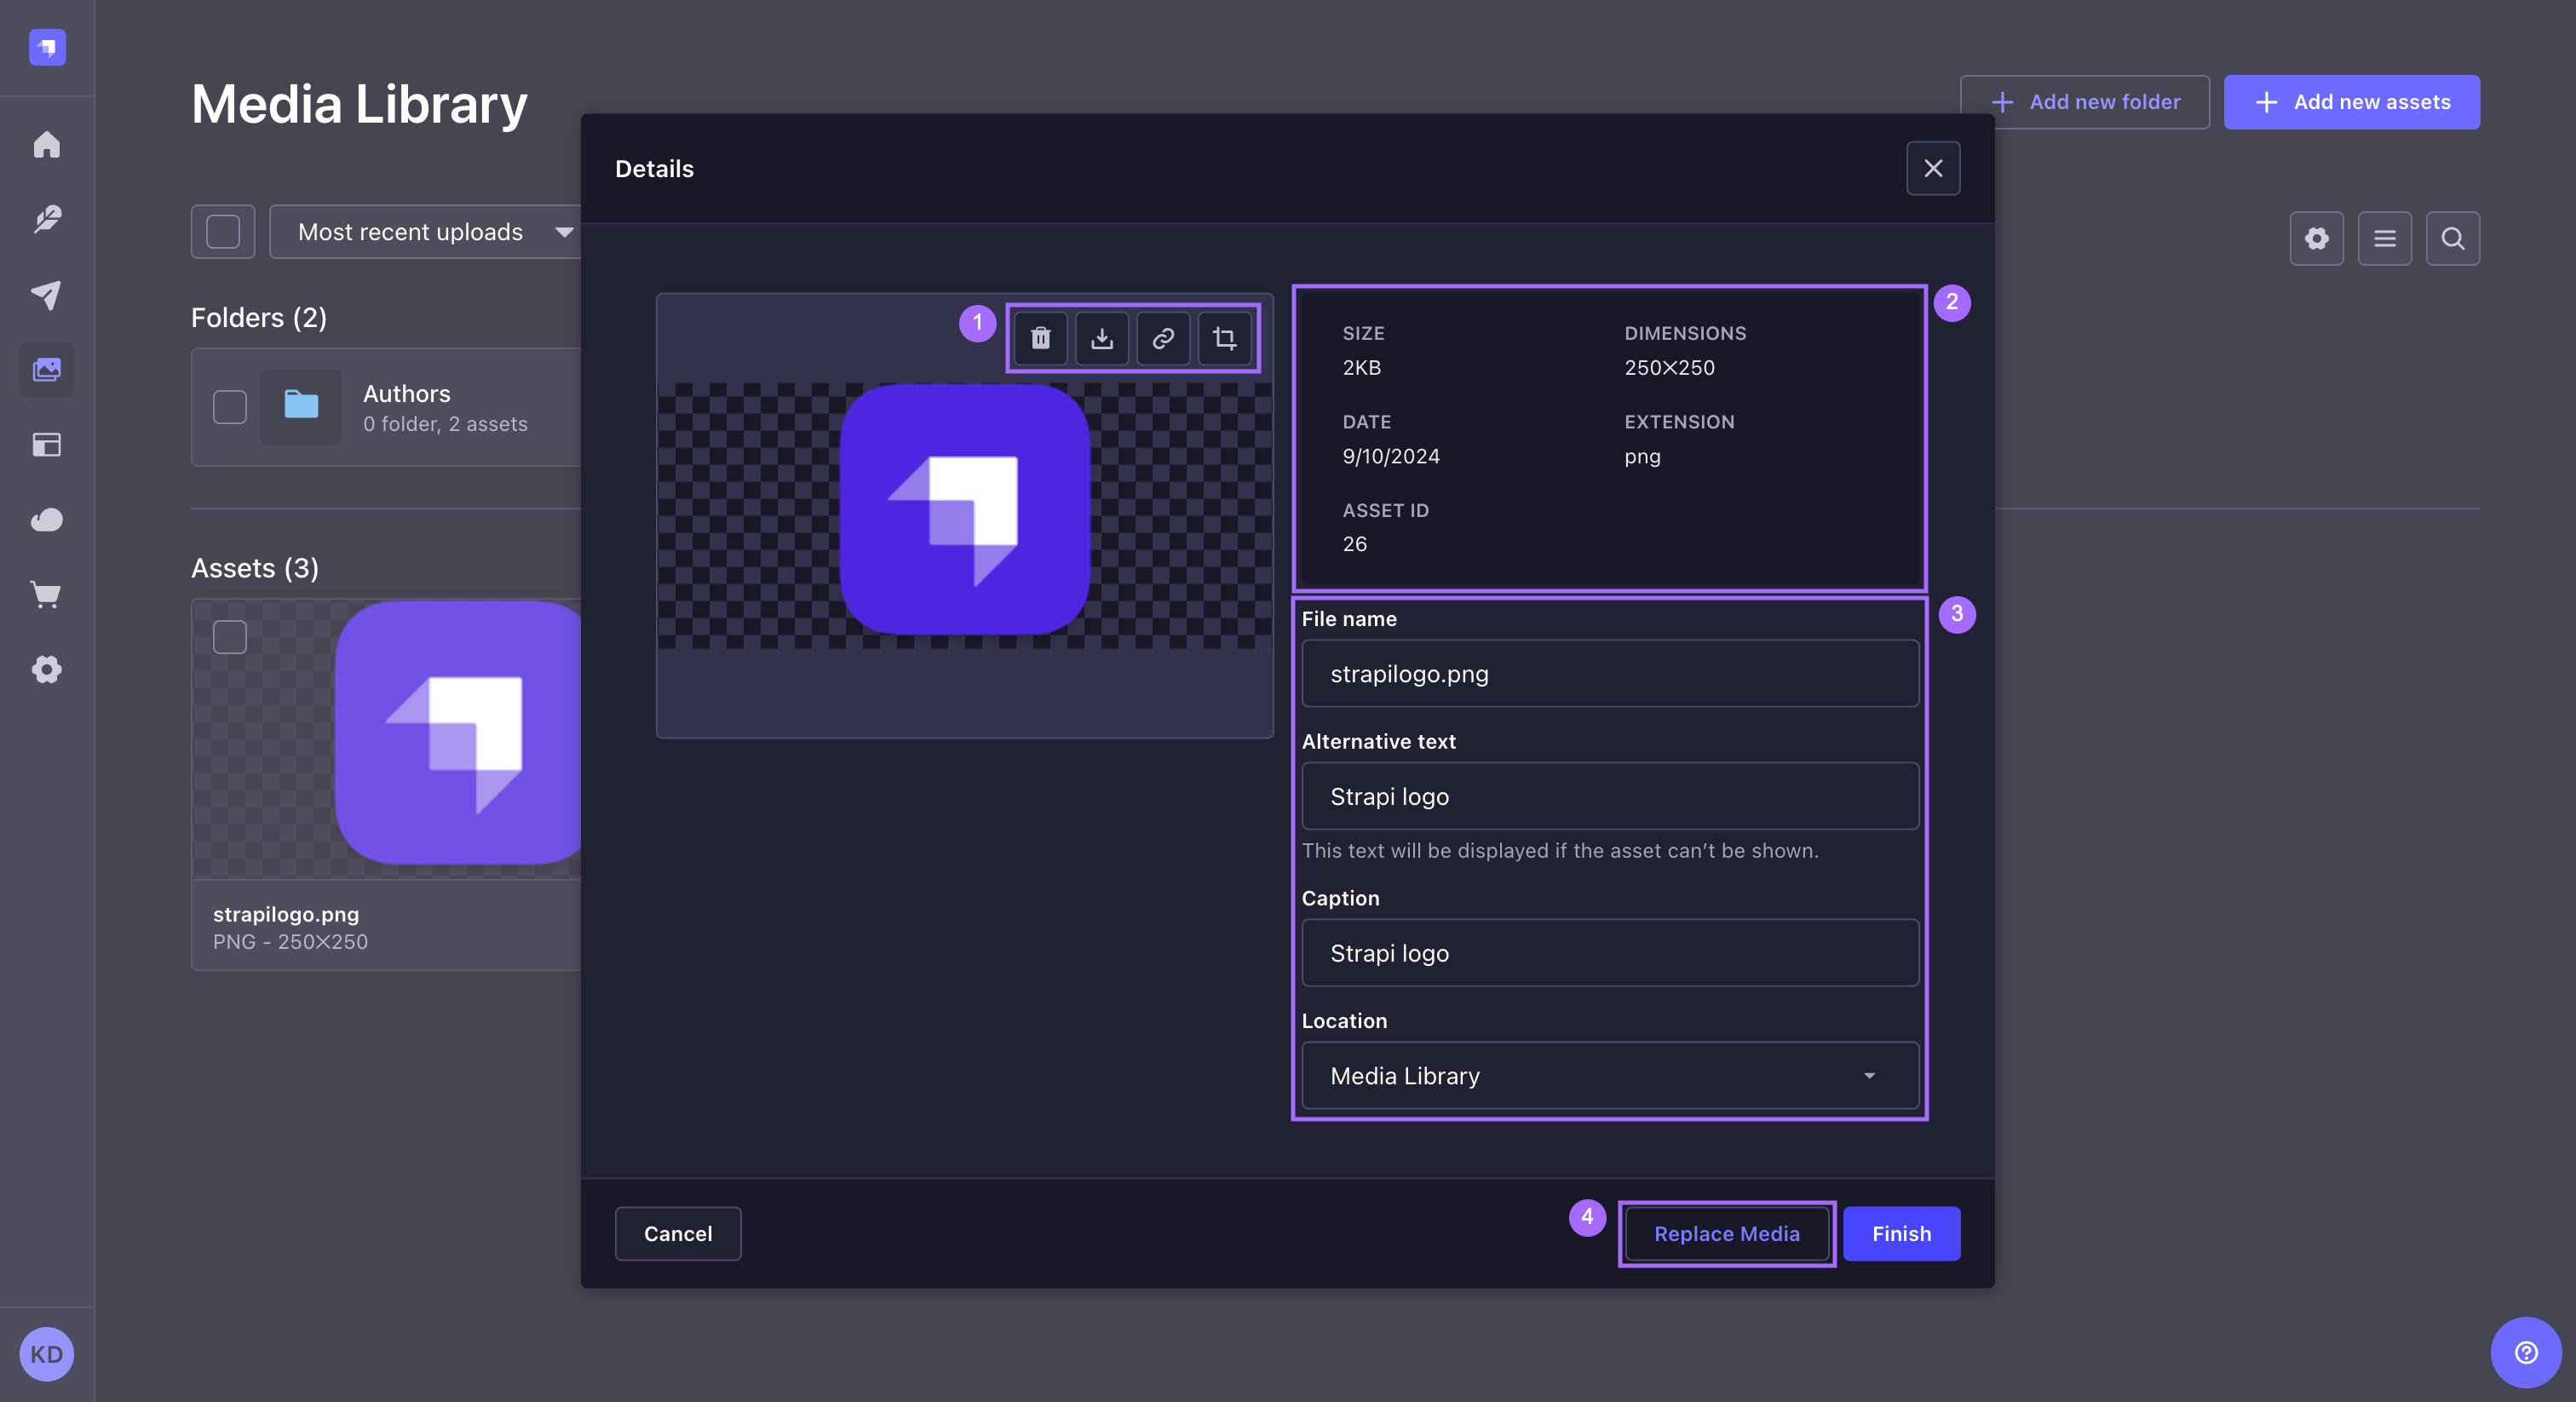Select Replace Media in the Details dialog
This screenshot has height=1402, width=2576.
[x=1726, y=1233]
